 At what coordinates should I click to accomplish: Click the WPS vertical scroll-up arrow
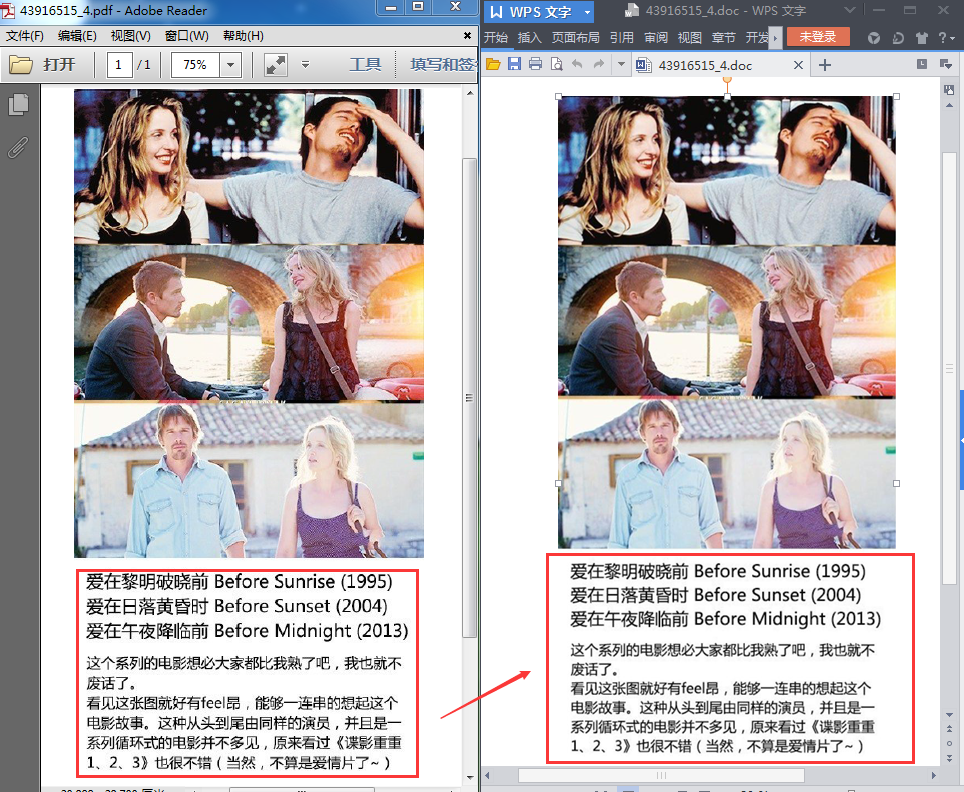click(949, 106)
